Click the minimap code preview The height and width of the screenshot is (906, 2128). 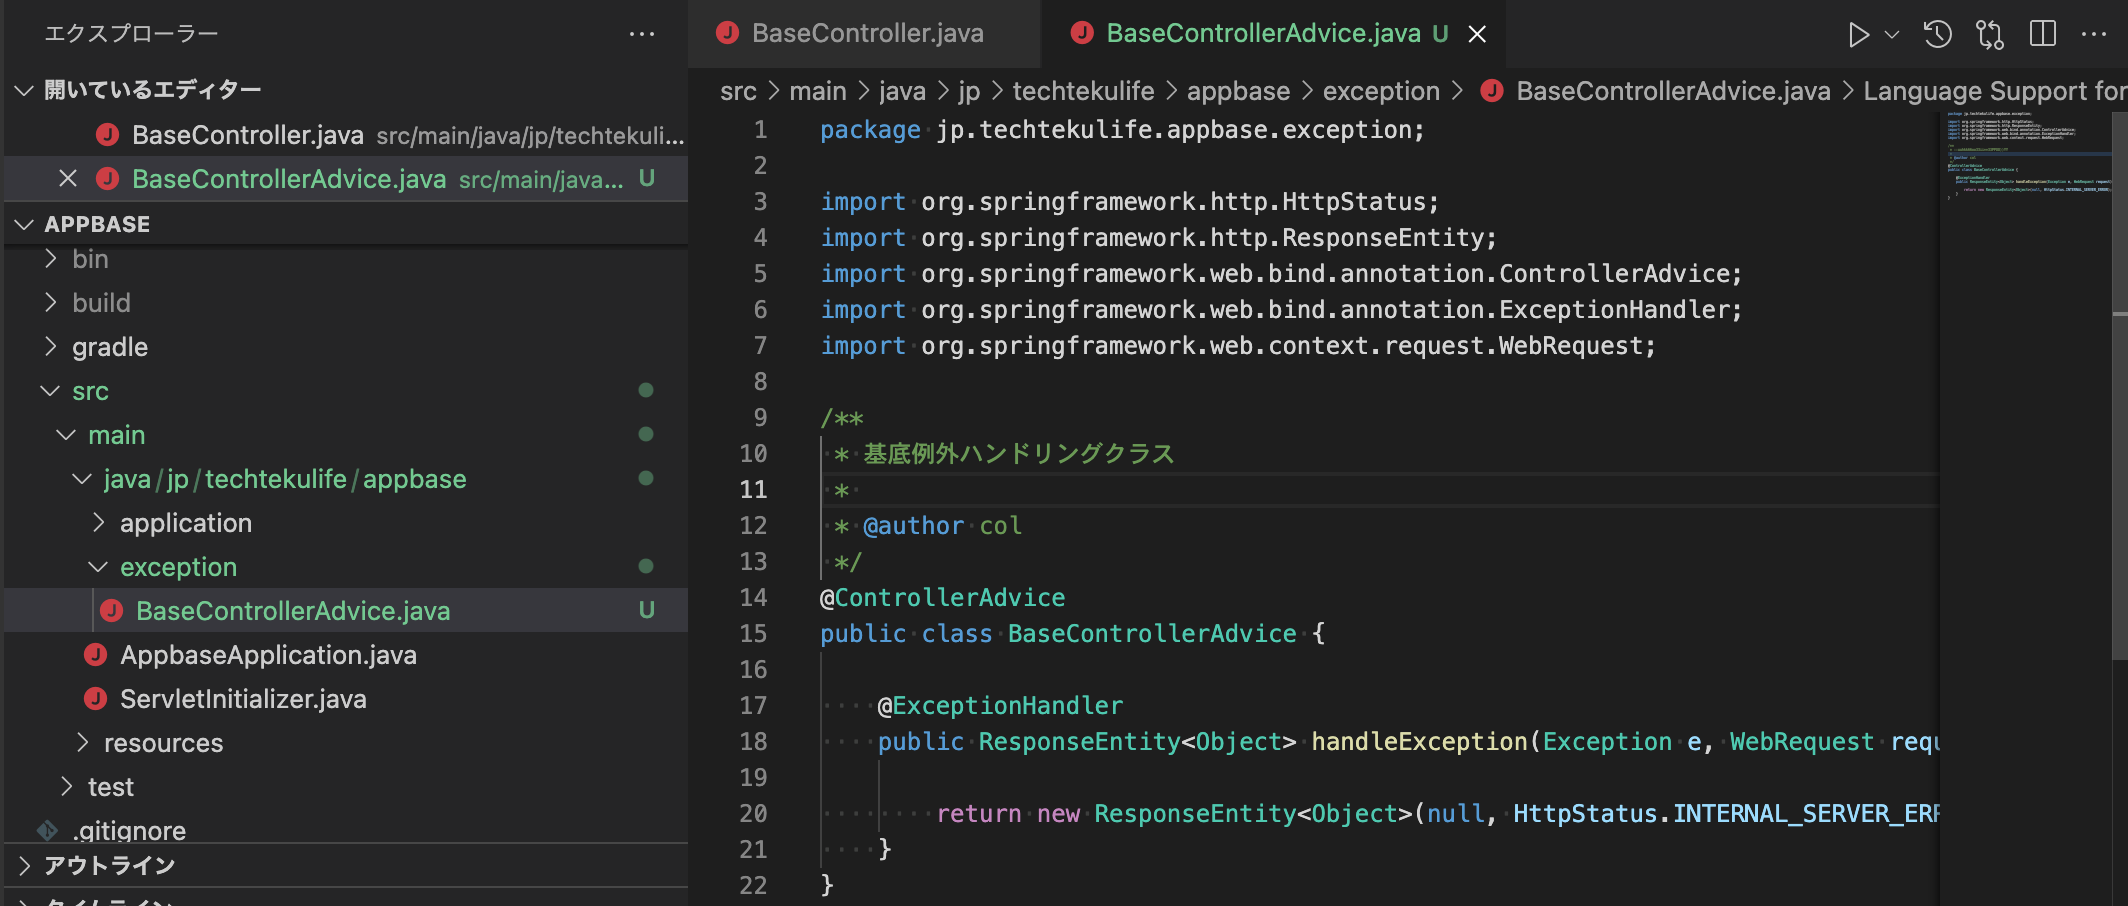(x=2027, y=156)
